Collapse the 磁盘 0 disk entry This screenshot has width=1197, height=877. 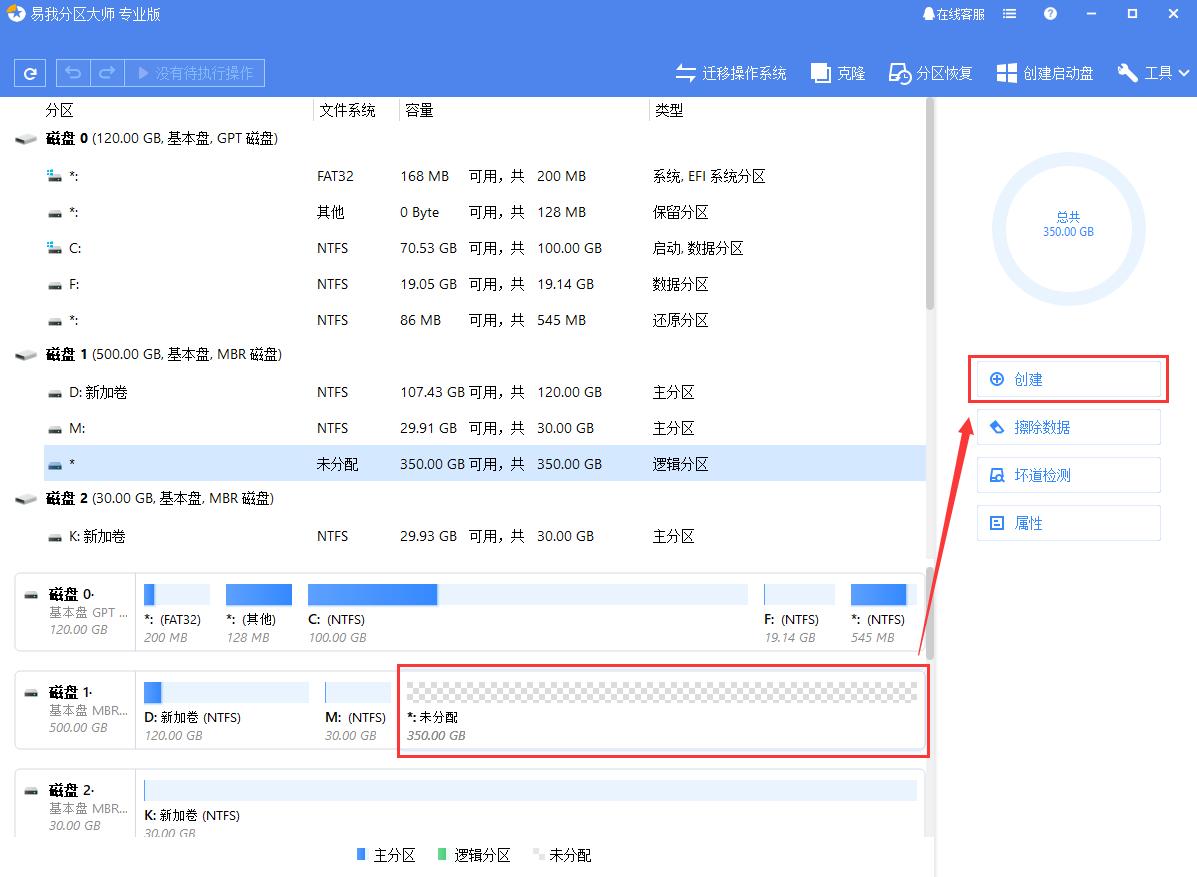click(x=26, y=138)
